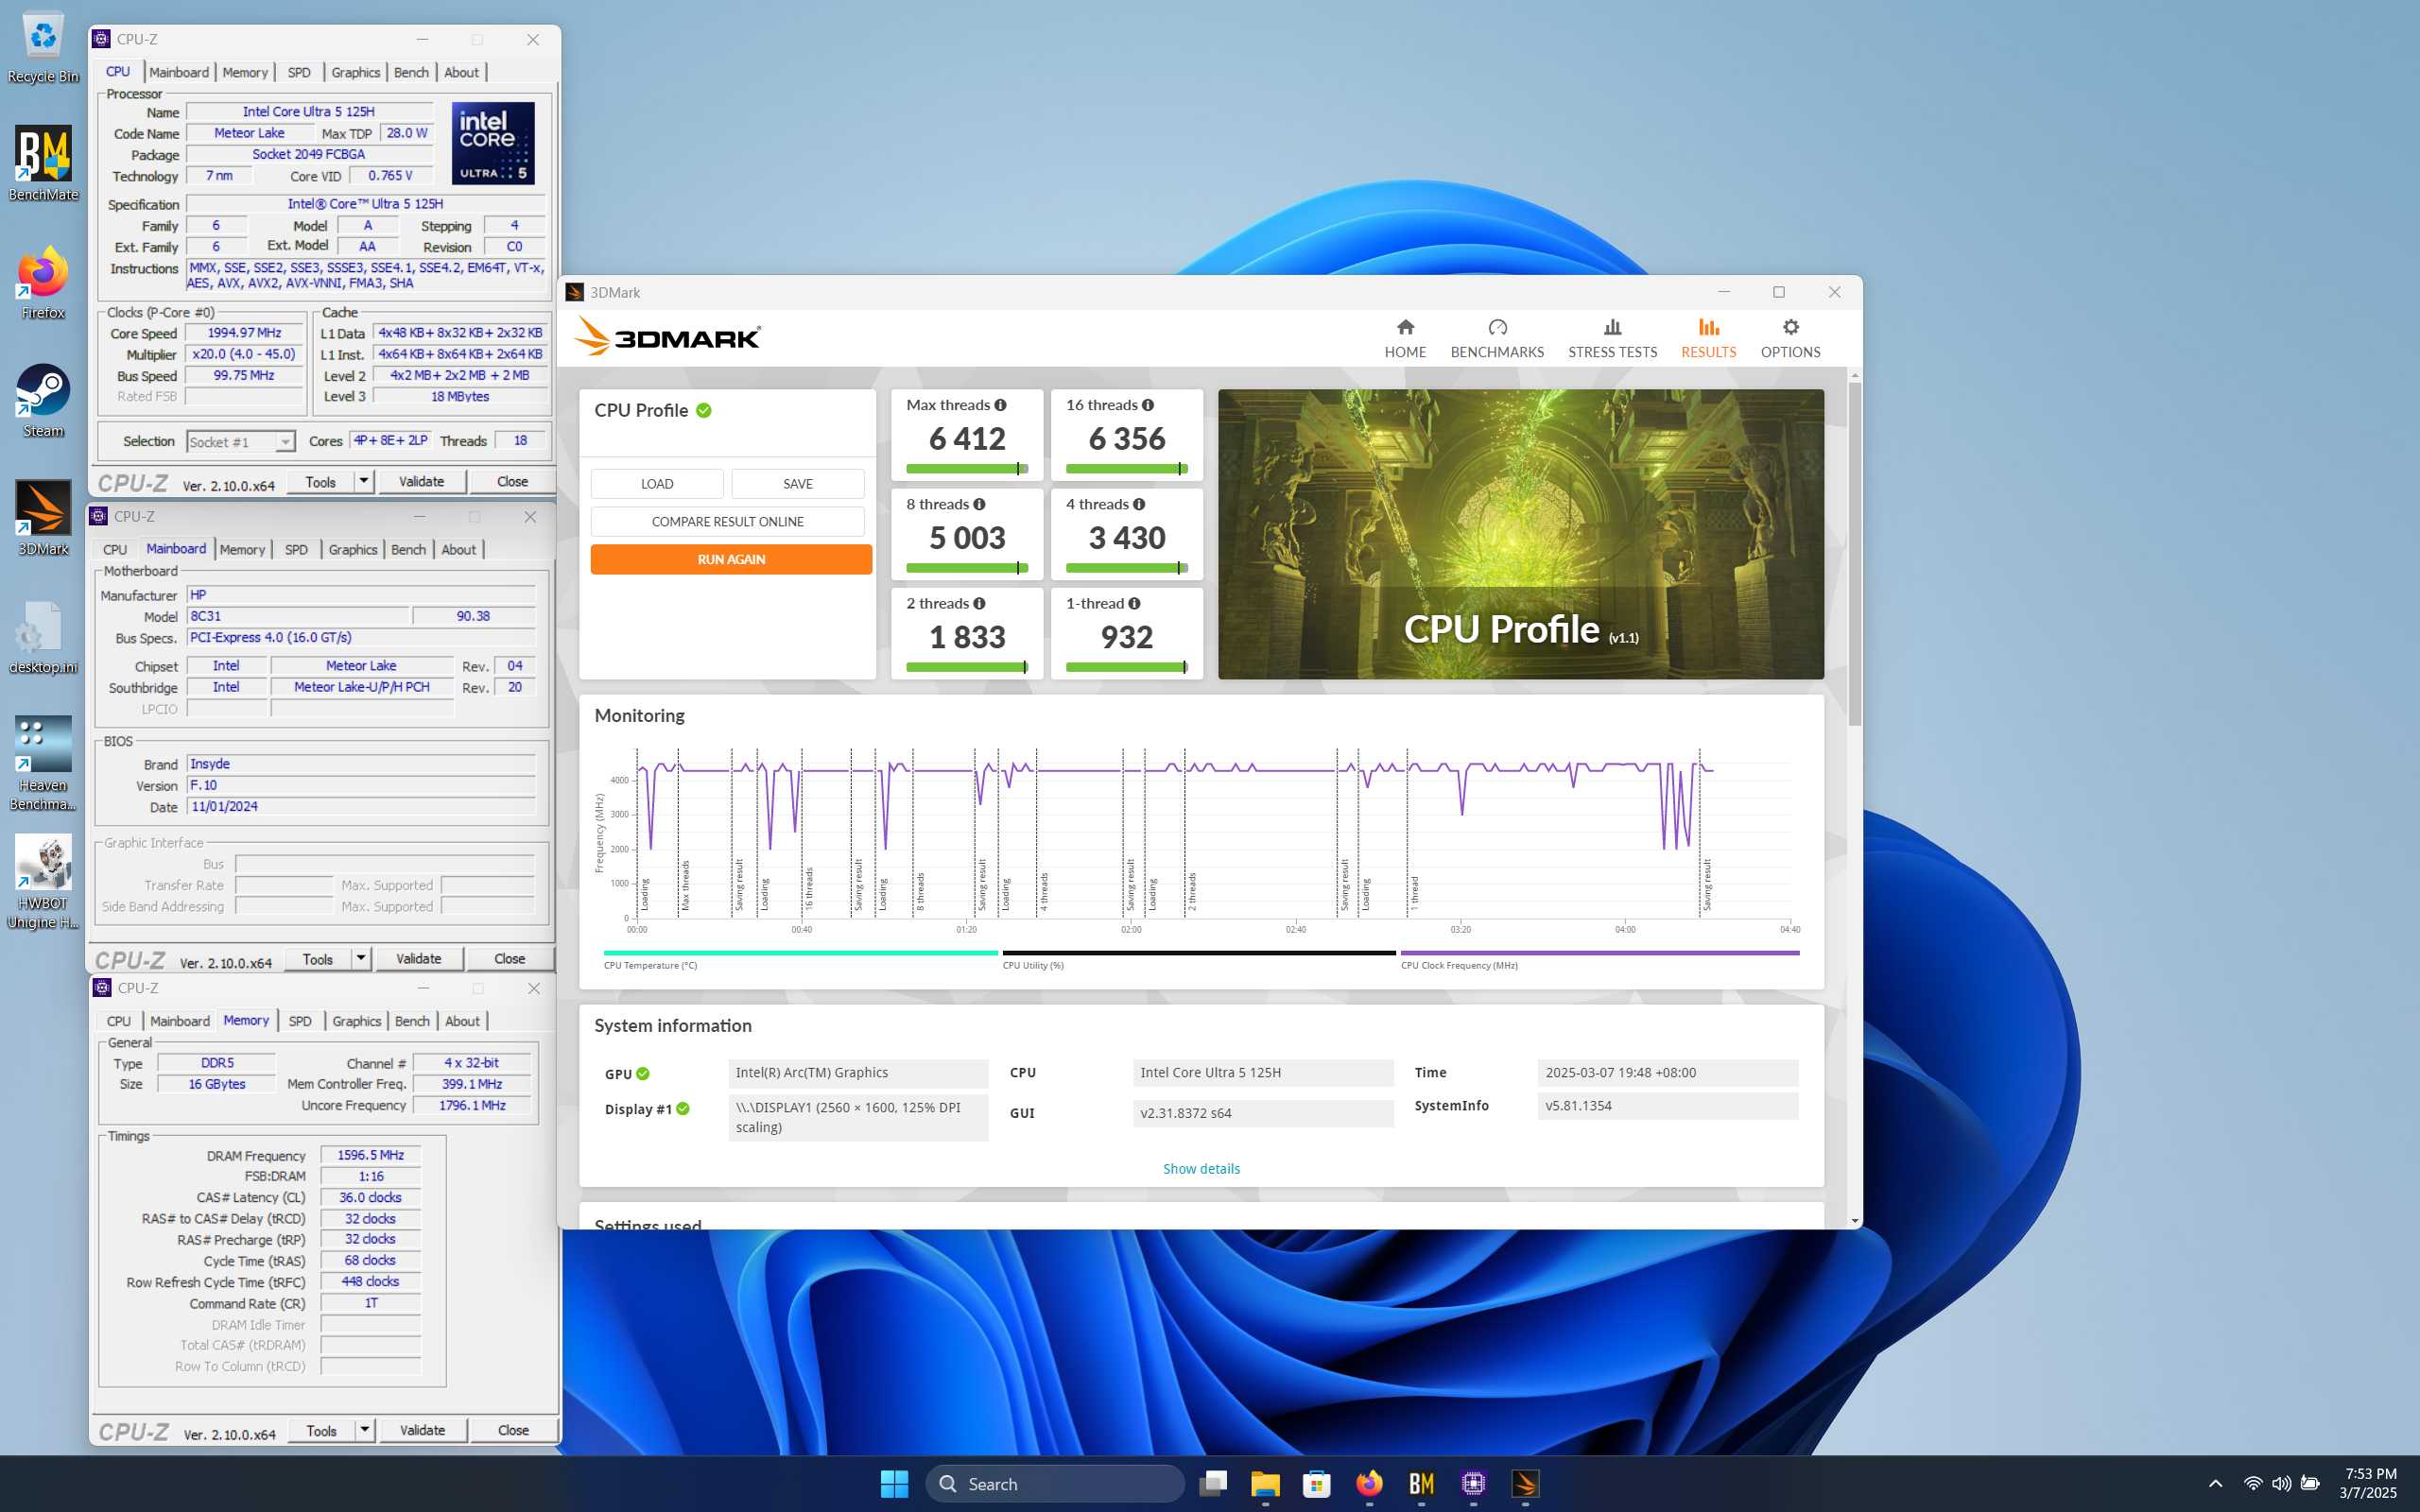Open Tools dropdown arrow in Mainboard CPU-Z
Viewport: 2420px width, 1512px height.
click(361, 959)
